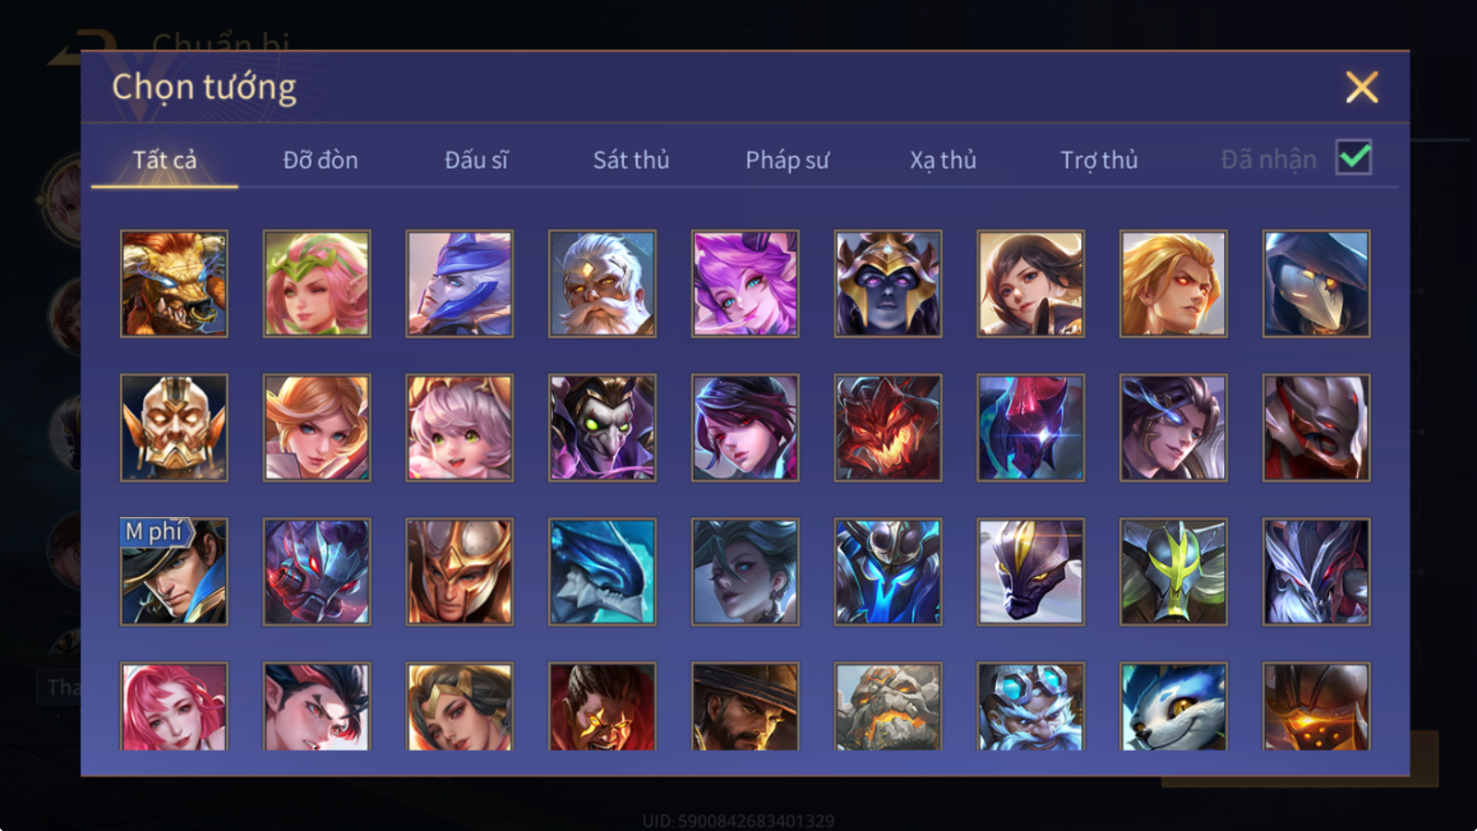Toggle the Đã nhận checkbox
This screenshot has height=831, width=1477.
(1353, 158)
